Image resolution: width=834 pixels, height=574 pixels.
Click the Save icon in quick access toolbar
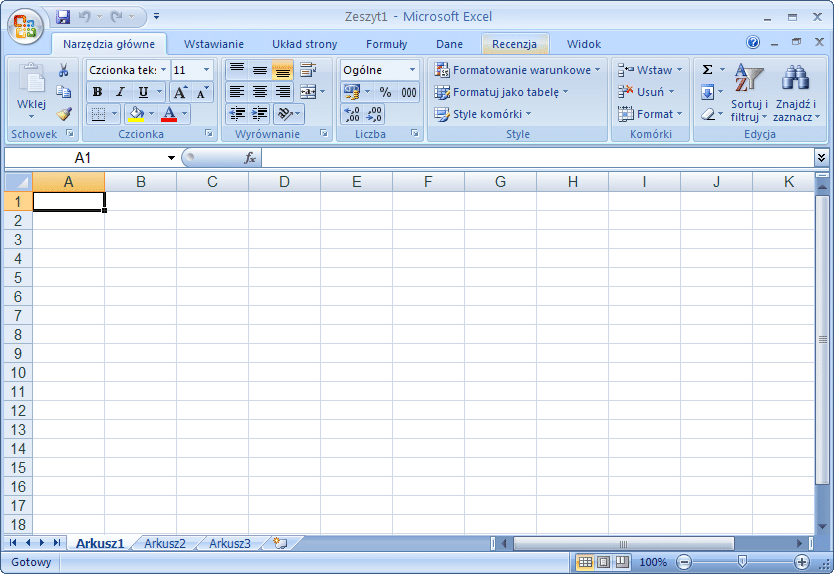[x=64, y=17]
